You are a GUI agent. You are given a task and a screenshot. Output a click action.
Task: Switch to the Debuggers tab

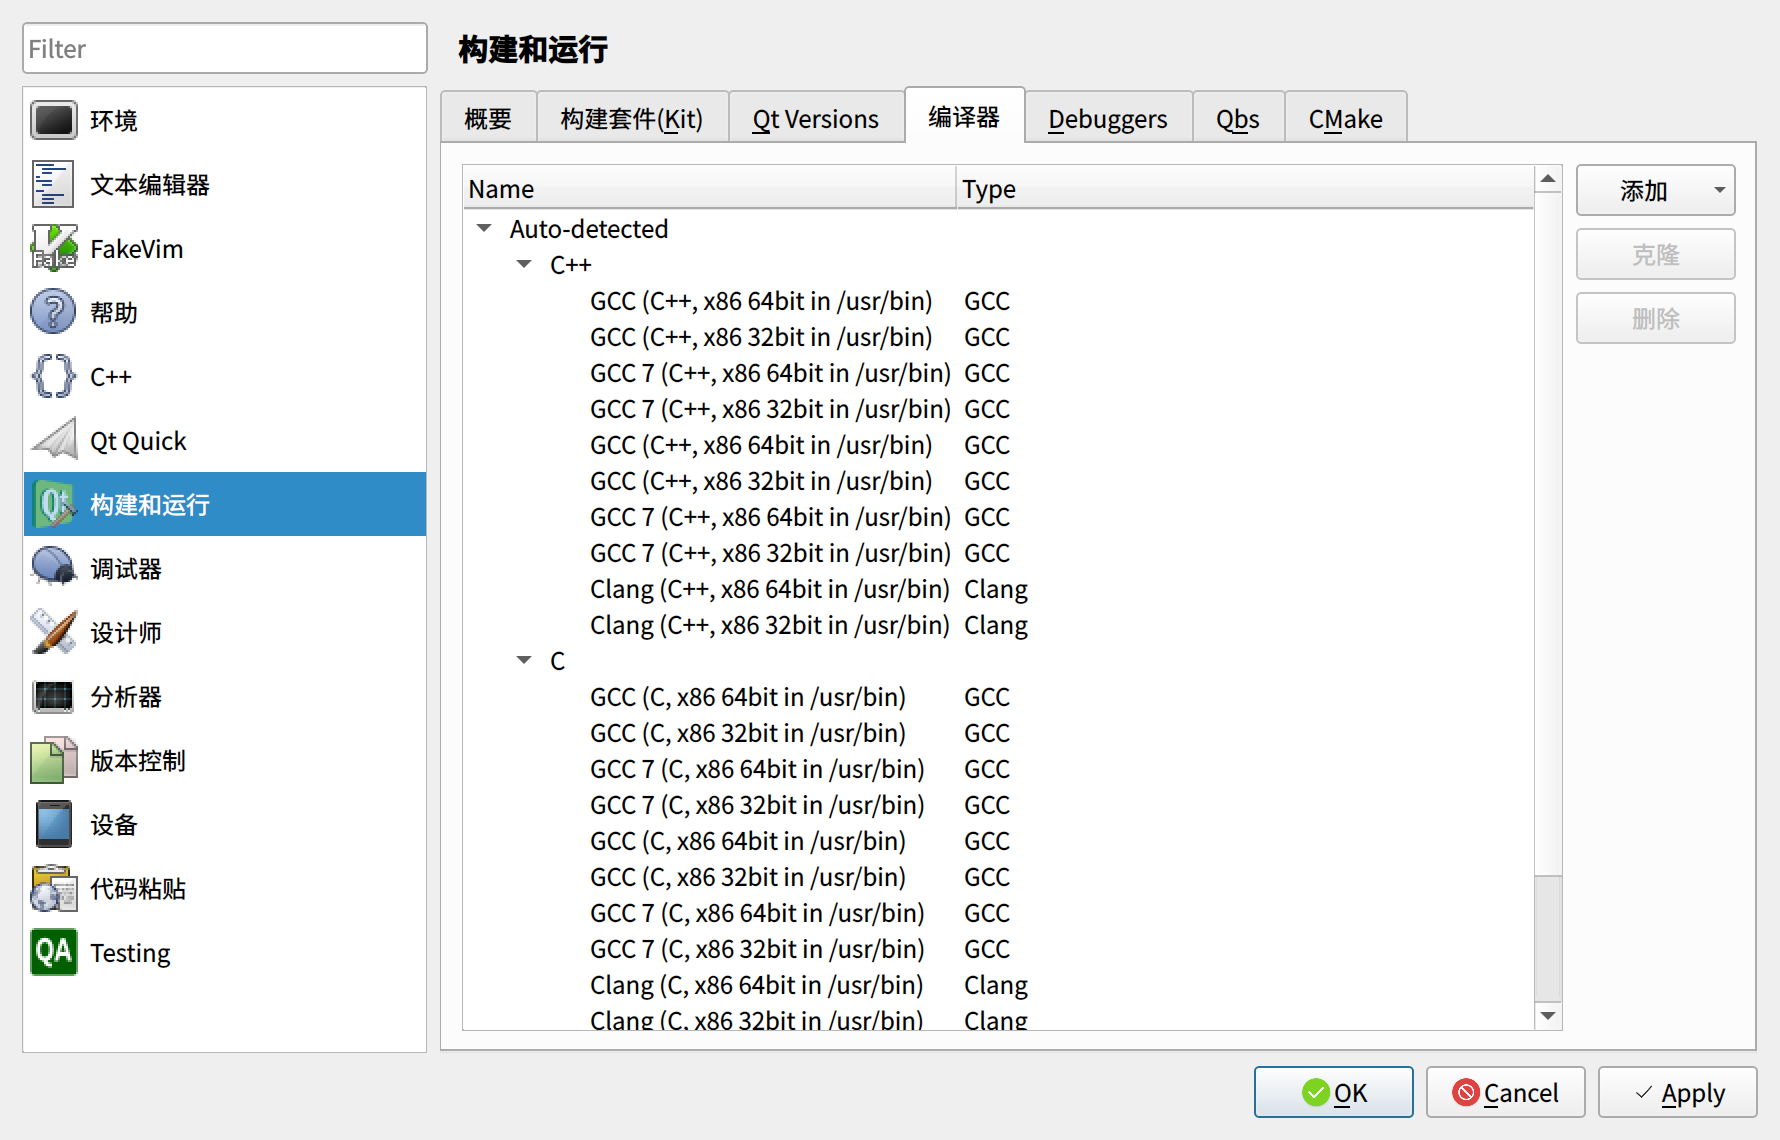coord(1107,117)
